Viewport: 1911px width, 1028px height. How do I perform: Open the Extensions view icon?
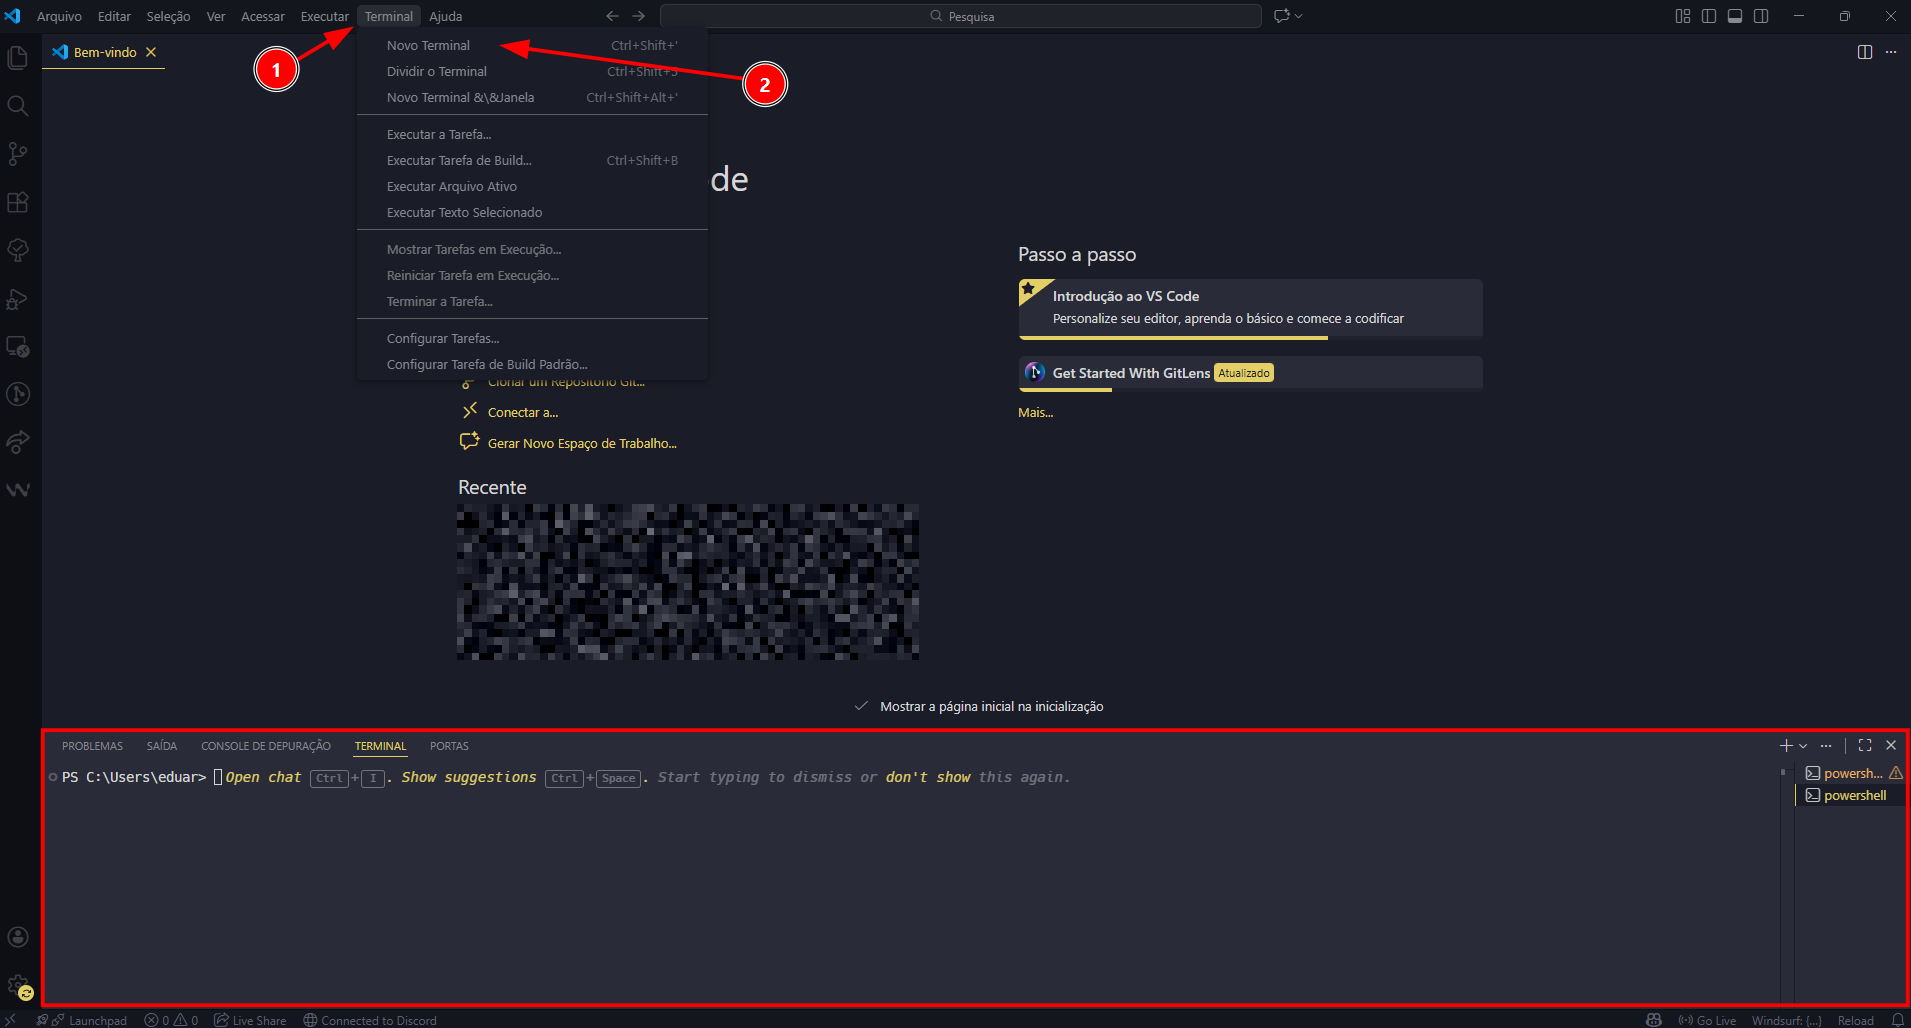(x=18, y=202)
